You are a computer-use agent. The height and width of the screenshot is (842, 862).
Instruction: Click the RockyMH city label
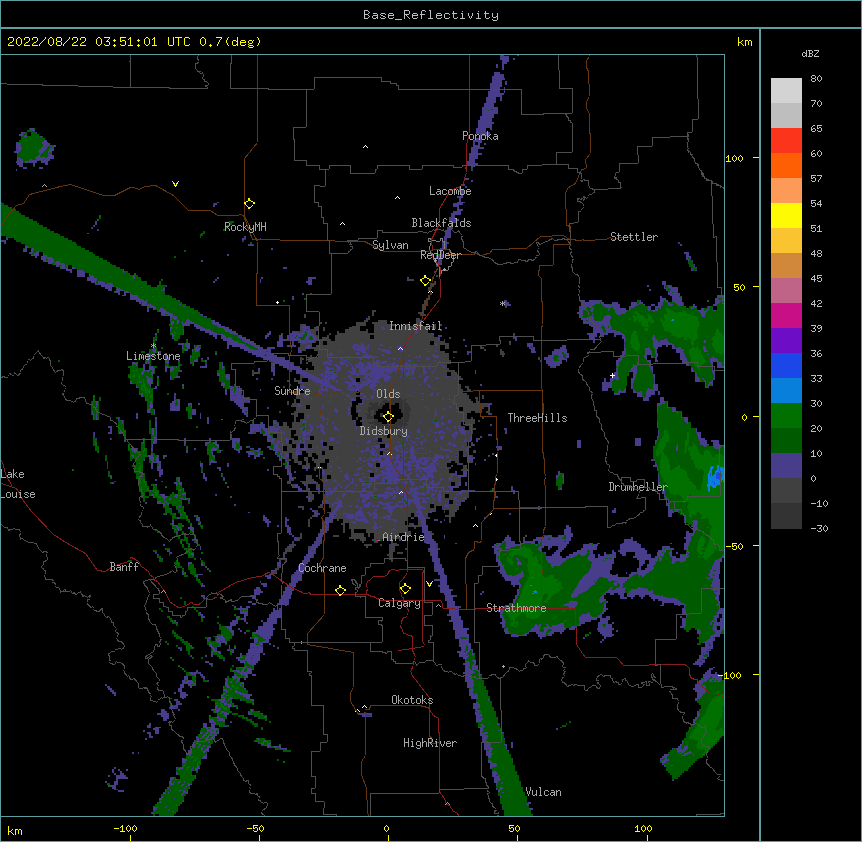pos(245,227)
